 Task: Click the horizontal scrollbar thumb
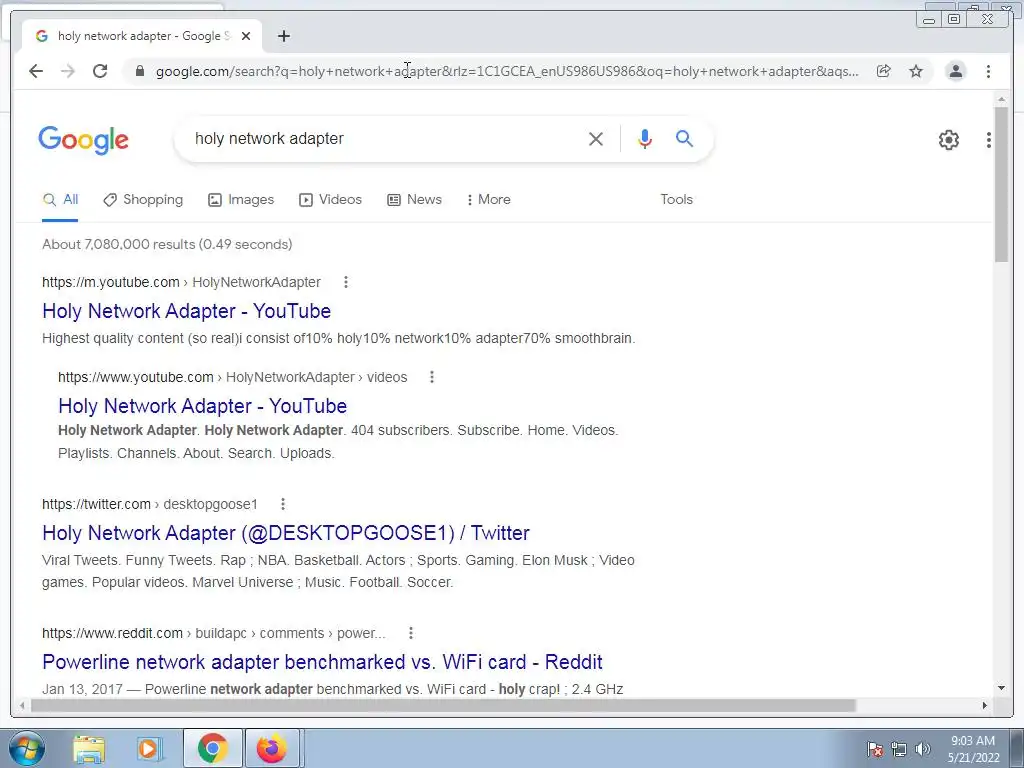(443, 705)
